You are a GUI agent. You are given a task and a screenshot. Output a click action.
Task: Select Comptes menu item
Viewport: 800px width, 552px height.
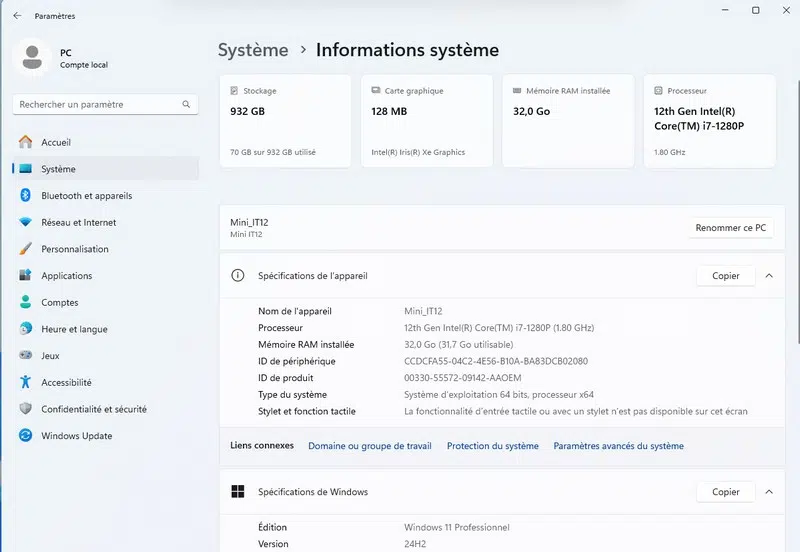tap(59, 302)
